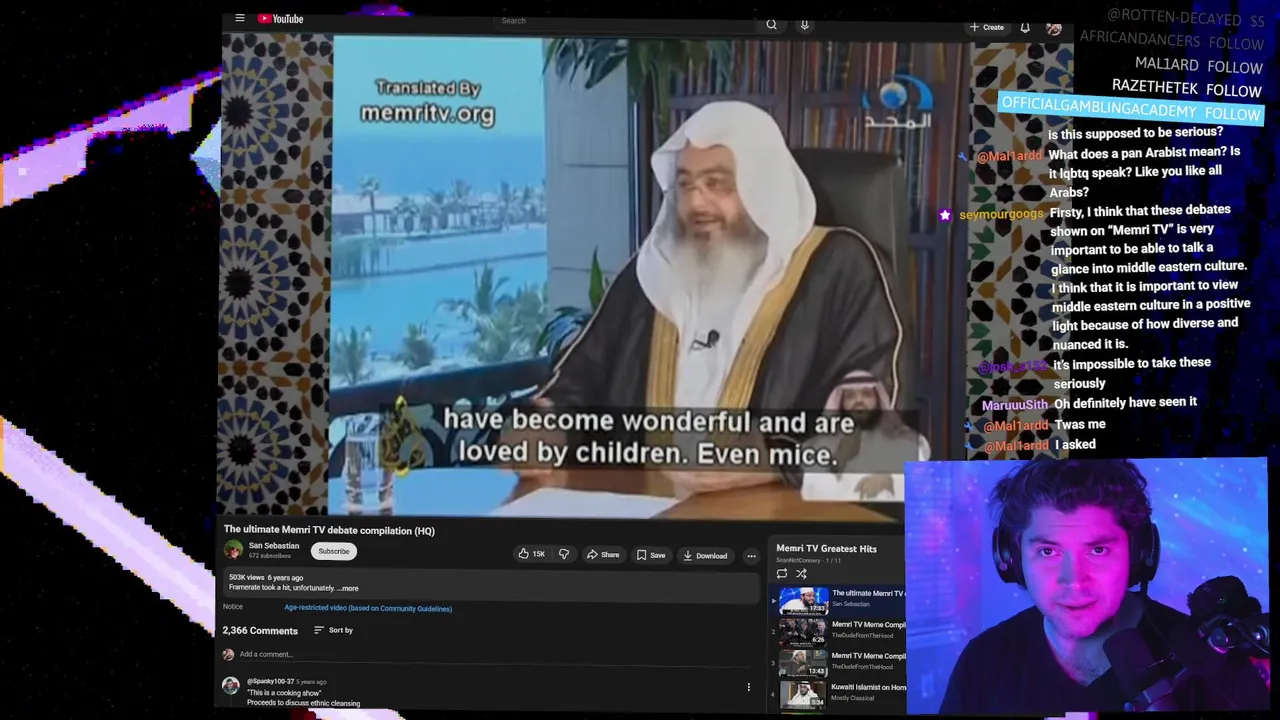Open the Create button

point(987,27)
